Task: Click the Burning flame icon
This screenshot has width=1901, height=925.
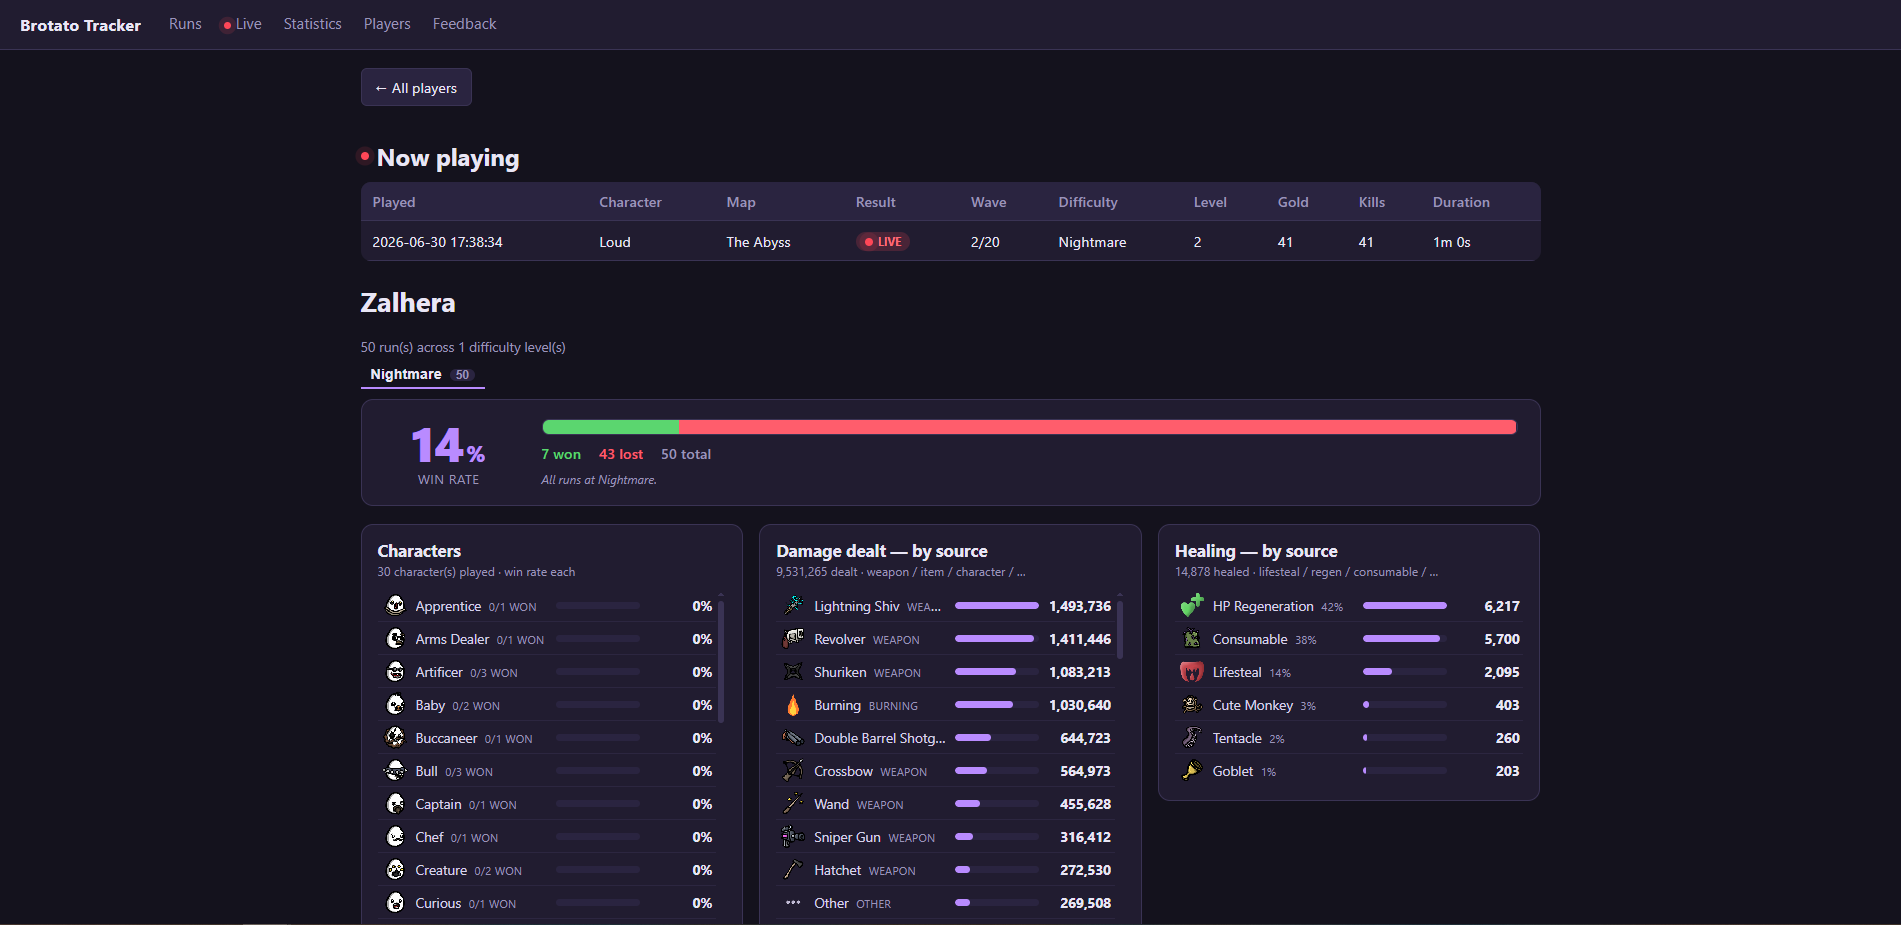Action: pos(794,704)
